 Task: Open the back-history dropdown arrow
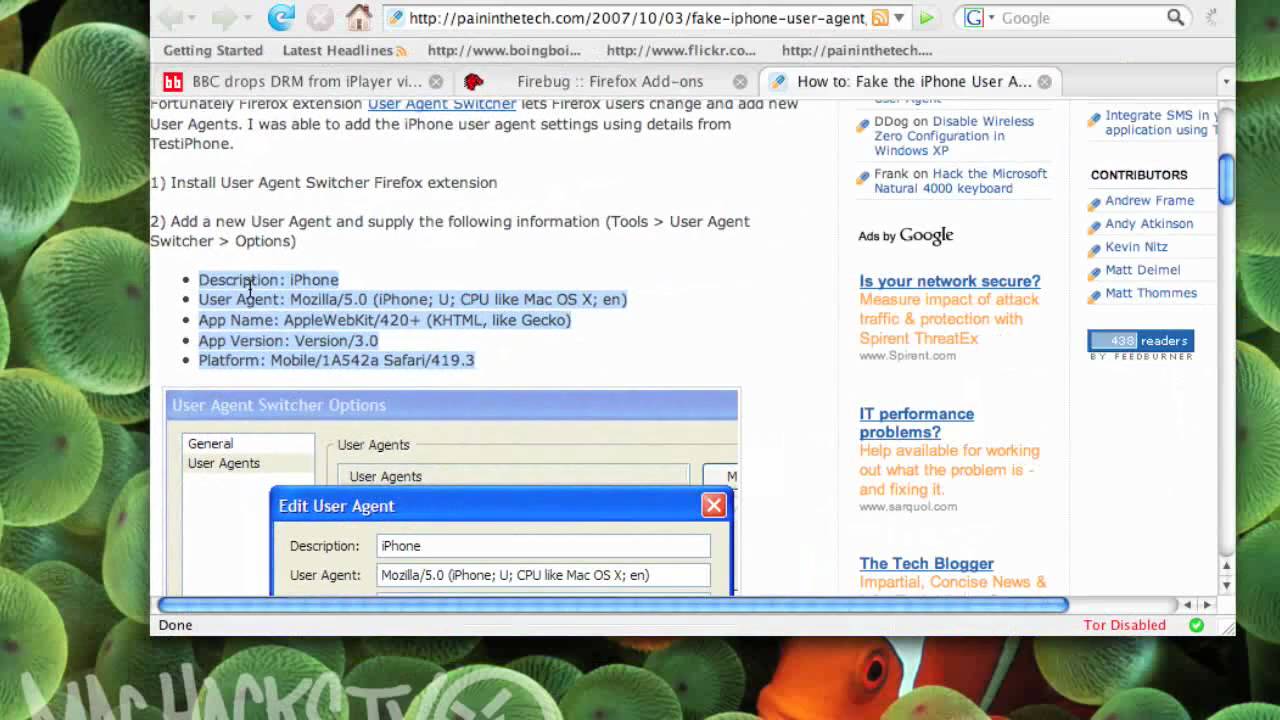[193, 18]
